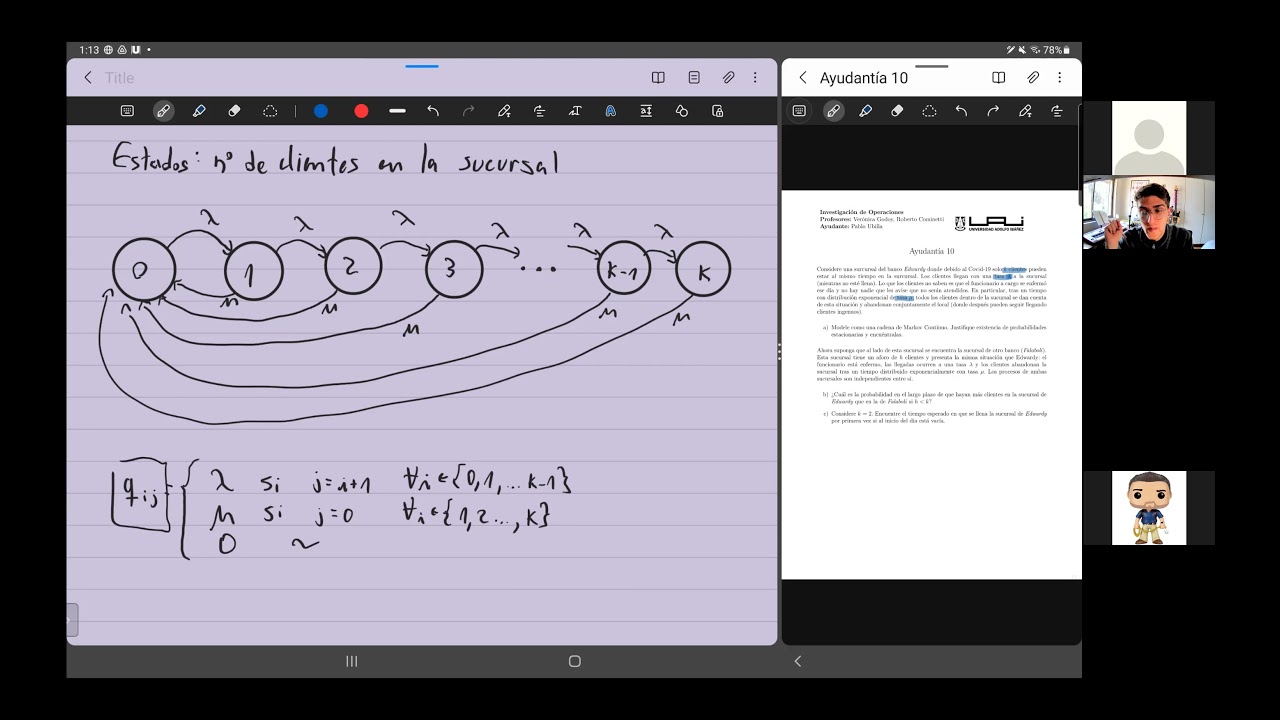
Task: Select the highlighter in Ayudantía 10
Action: click(865, 111)
